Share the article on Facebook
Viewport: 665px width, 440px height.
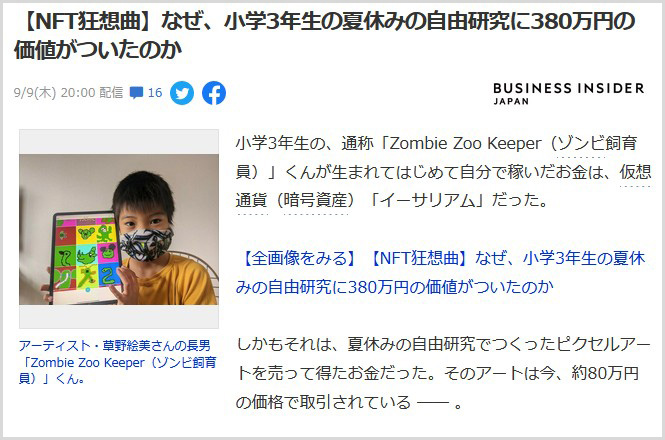214,93
